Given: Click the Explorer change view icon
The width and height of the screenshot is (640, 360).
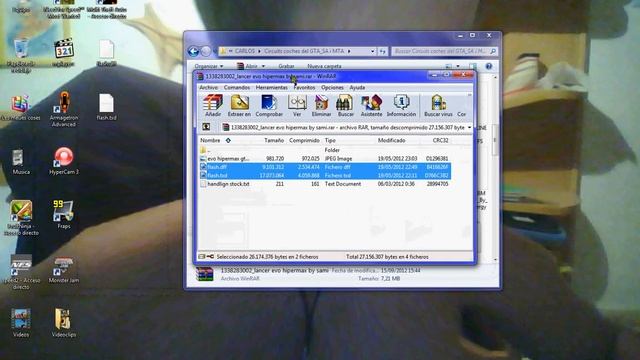Looking at the screenshot, I should pyautogui.click(x=449, y=66).
